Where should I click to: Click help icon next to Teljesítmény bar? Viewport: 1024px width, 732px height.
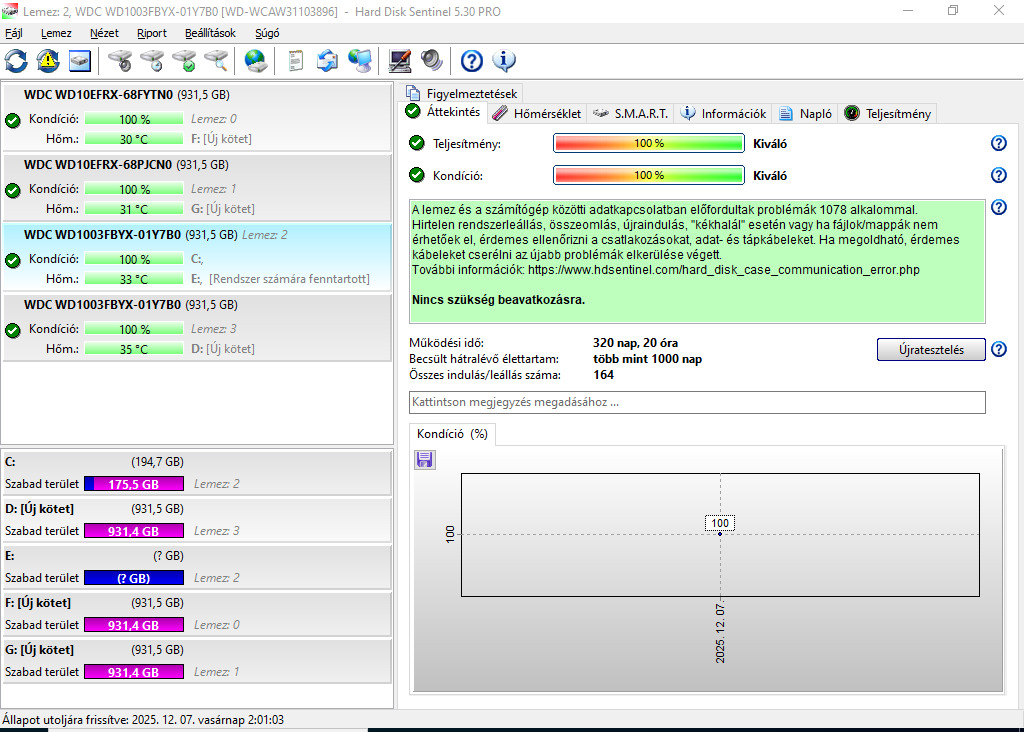999,143
